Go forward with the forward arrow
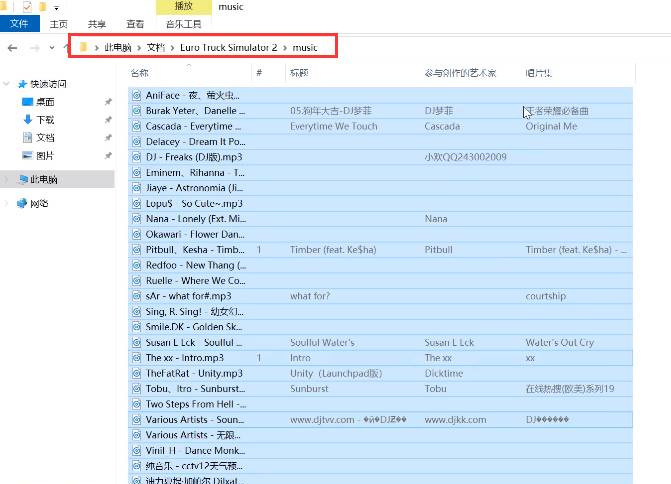This screenshot has height=484, width=671. coord(35,48)
